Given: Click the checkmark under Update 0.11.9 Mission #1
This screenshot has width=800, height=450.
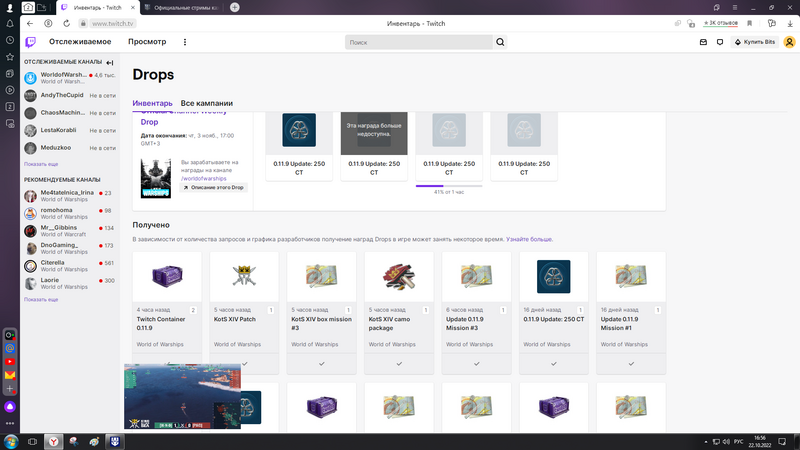Looking at the screenshot, I should (631, 364).
